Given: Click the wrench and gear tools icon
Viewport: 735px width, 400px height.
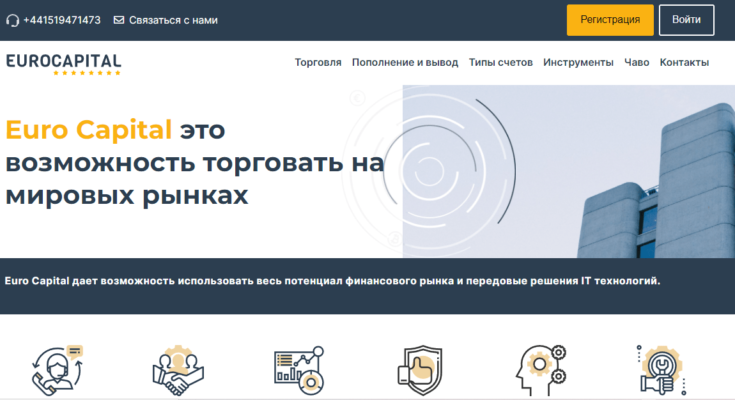Looking at the screenshot, I should coord(662,370).
